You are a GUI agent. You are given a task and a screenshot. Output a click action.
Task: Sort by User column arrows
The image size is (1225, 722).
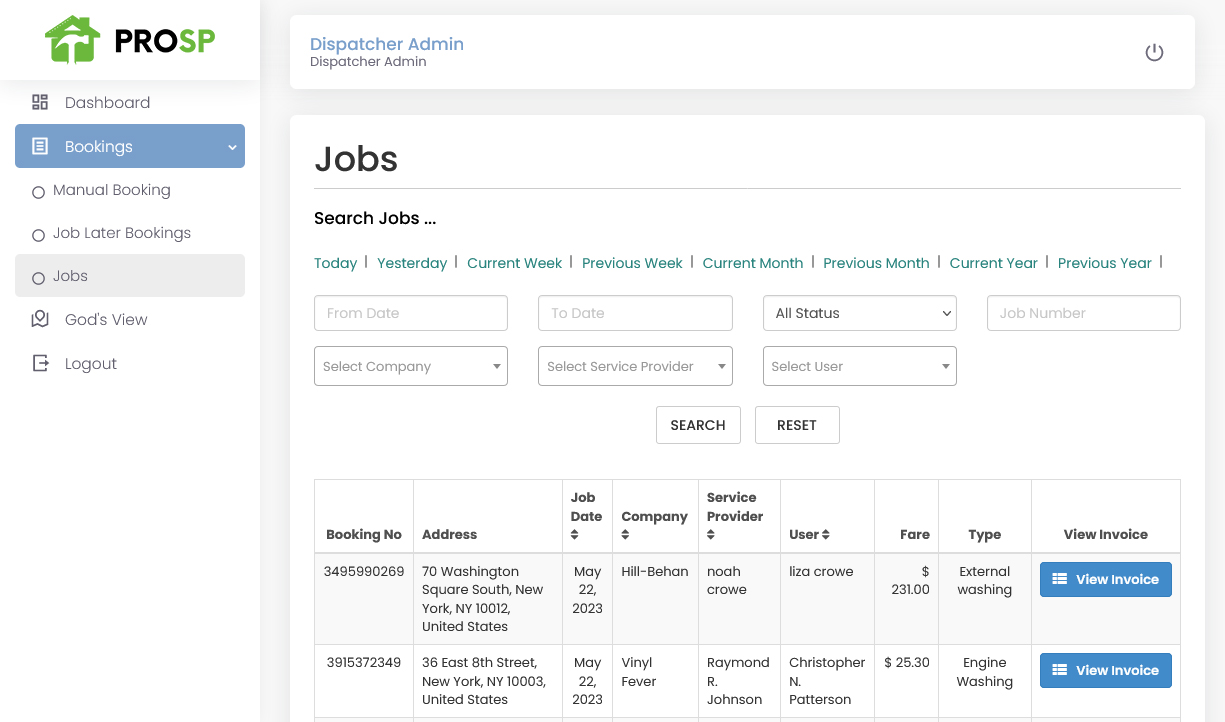pos(825,535)
